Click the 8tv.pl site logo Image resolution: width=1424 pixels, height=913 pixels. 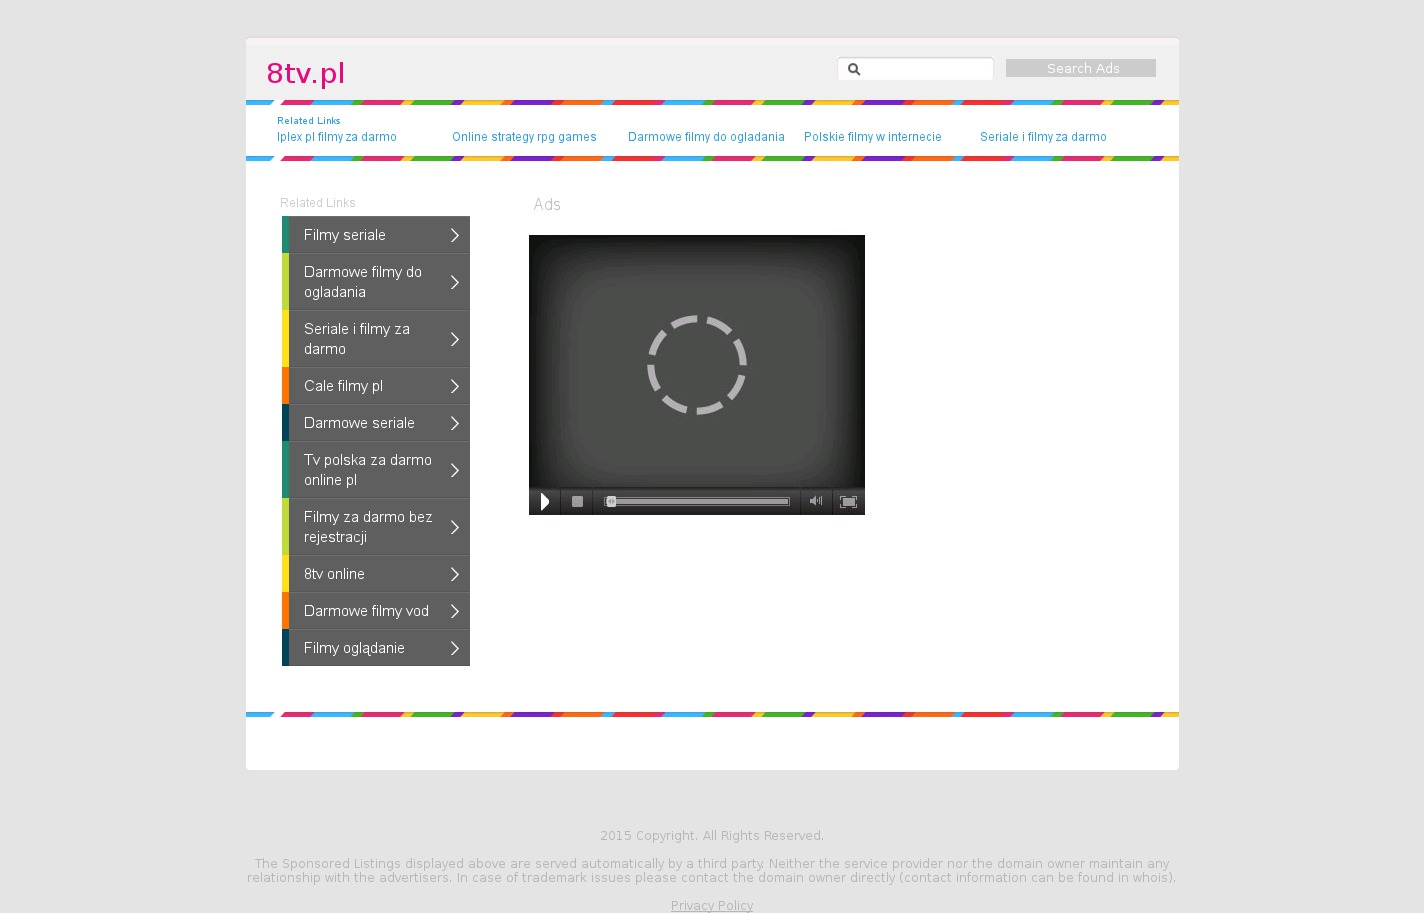(306, 73)
